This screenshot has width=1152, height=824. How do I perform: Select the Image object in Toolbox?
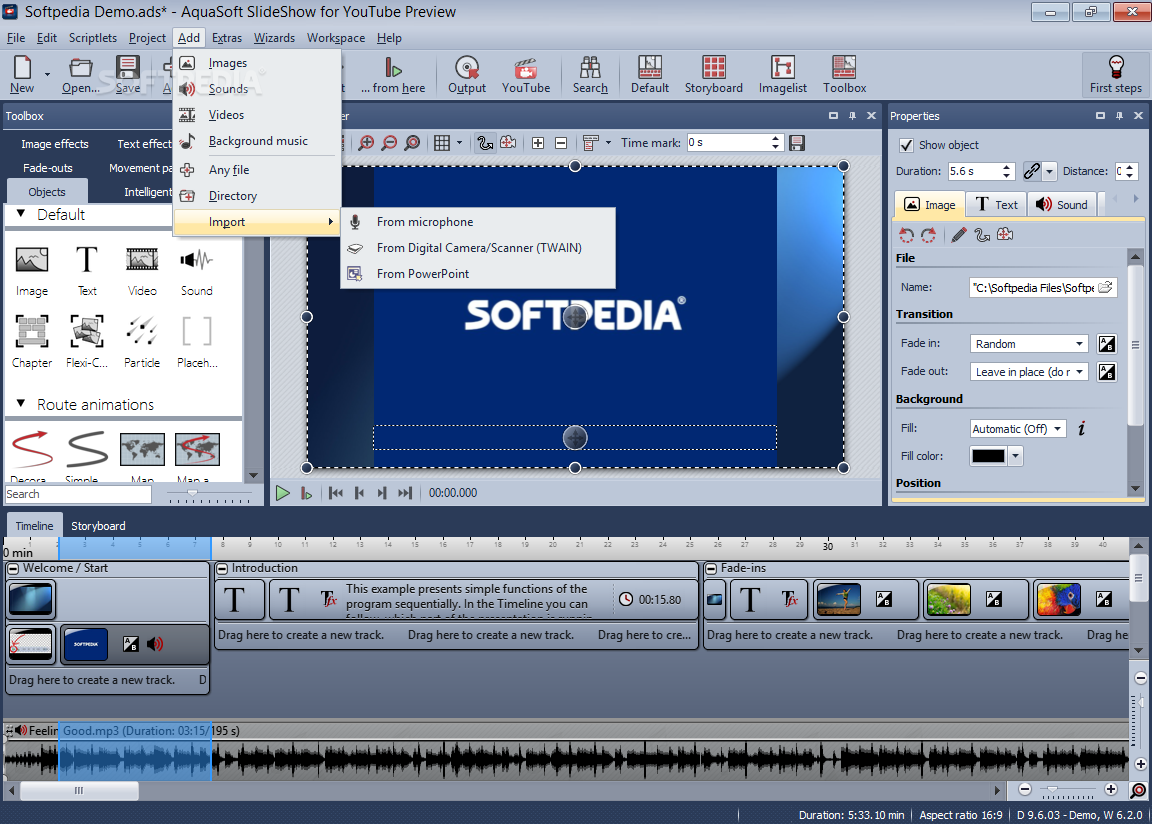32,270
